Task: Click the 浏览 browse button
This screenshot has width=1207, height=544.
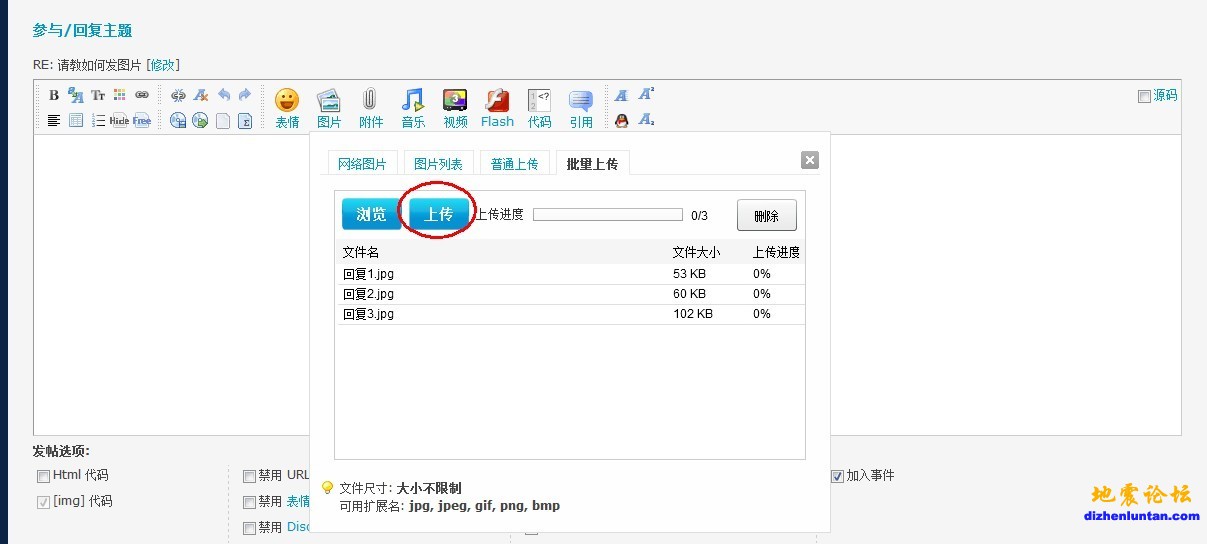Action: click(x=371, y=214)
